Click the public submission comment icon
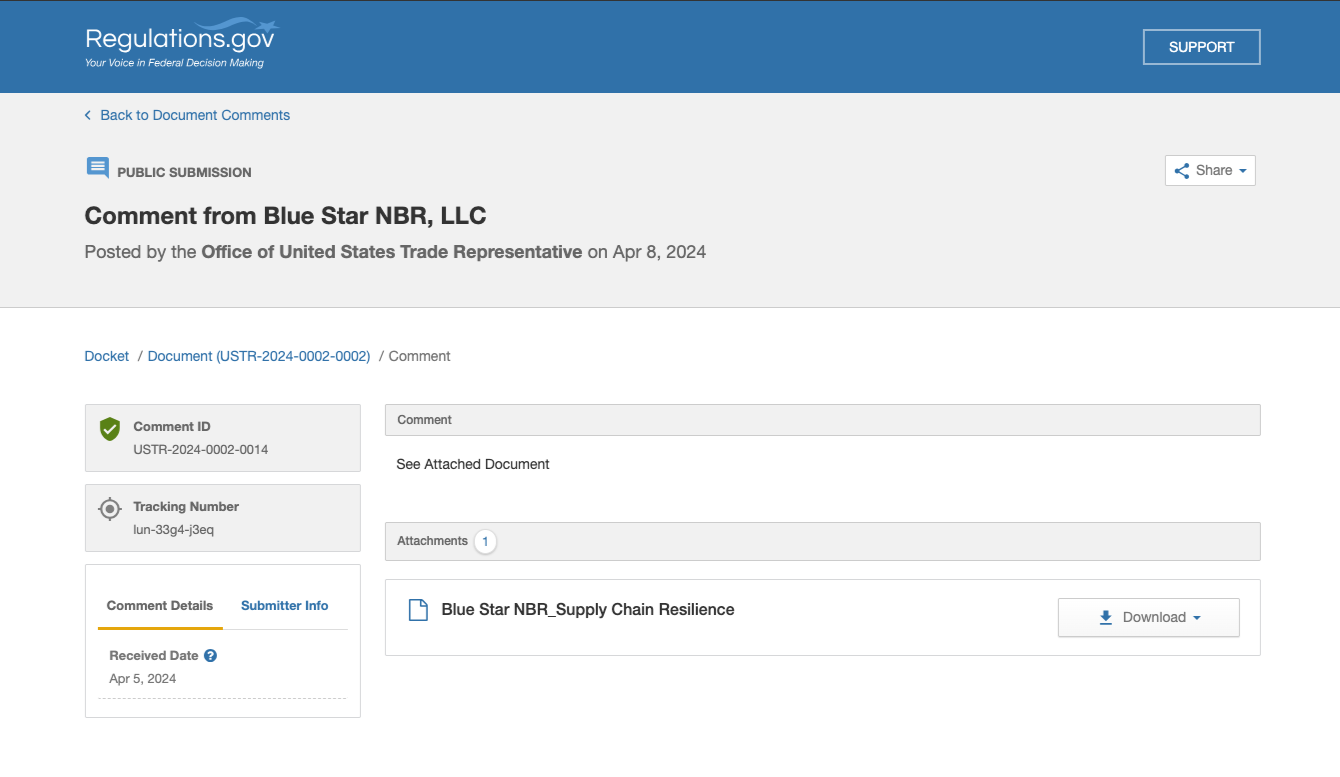The height and width of the screenshot is (777, 1340). click(x=97, y=168)
